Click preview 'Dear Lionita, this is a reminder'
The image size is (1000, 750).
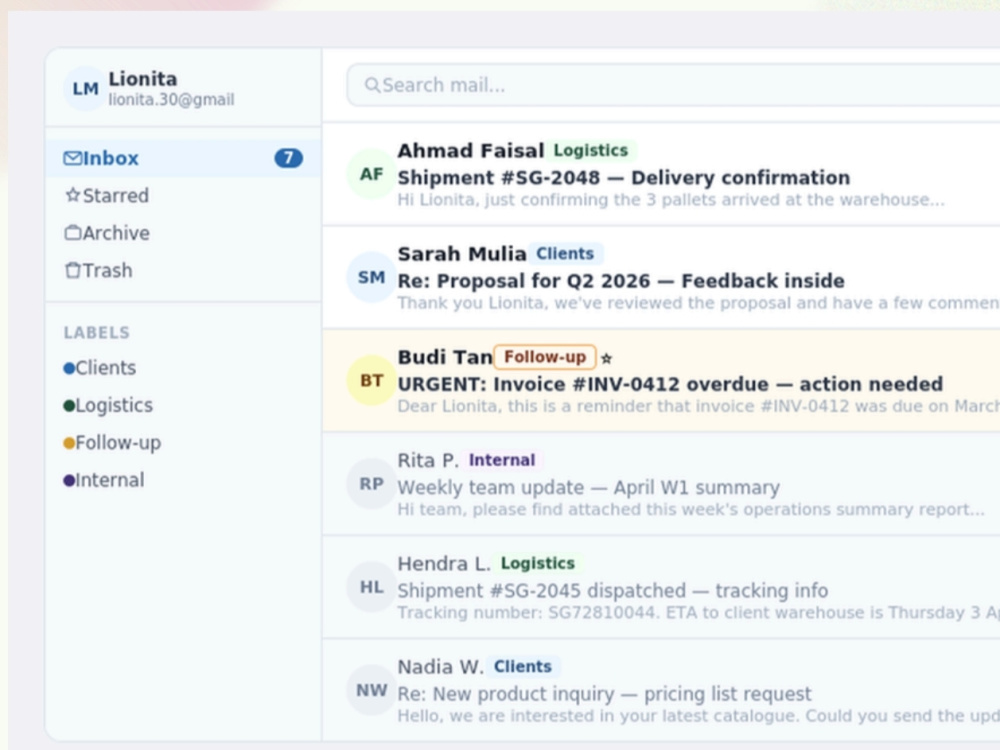698,406
